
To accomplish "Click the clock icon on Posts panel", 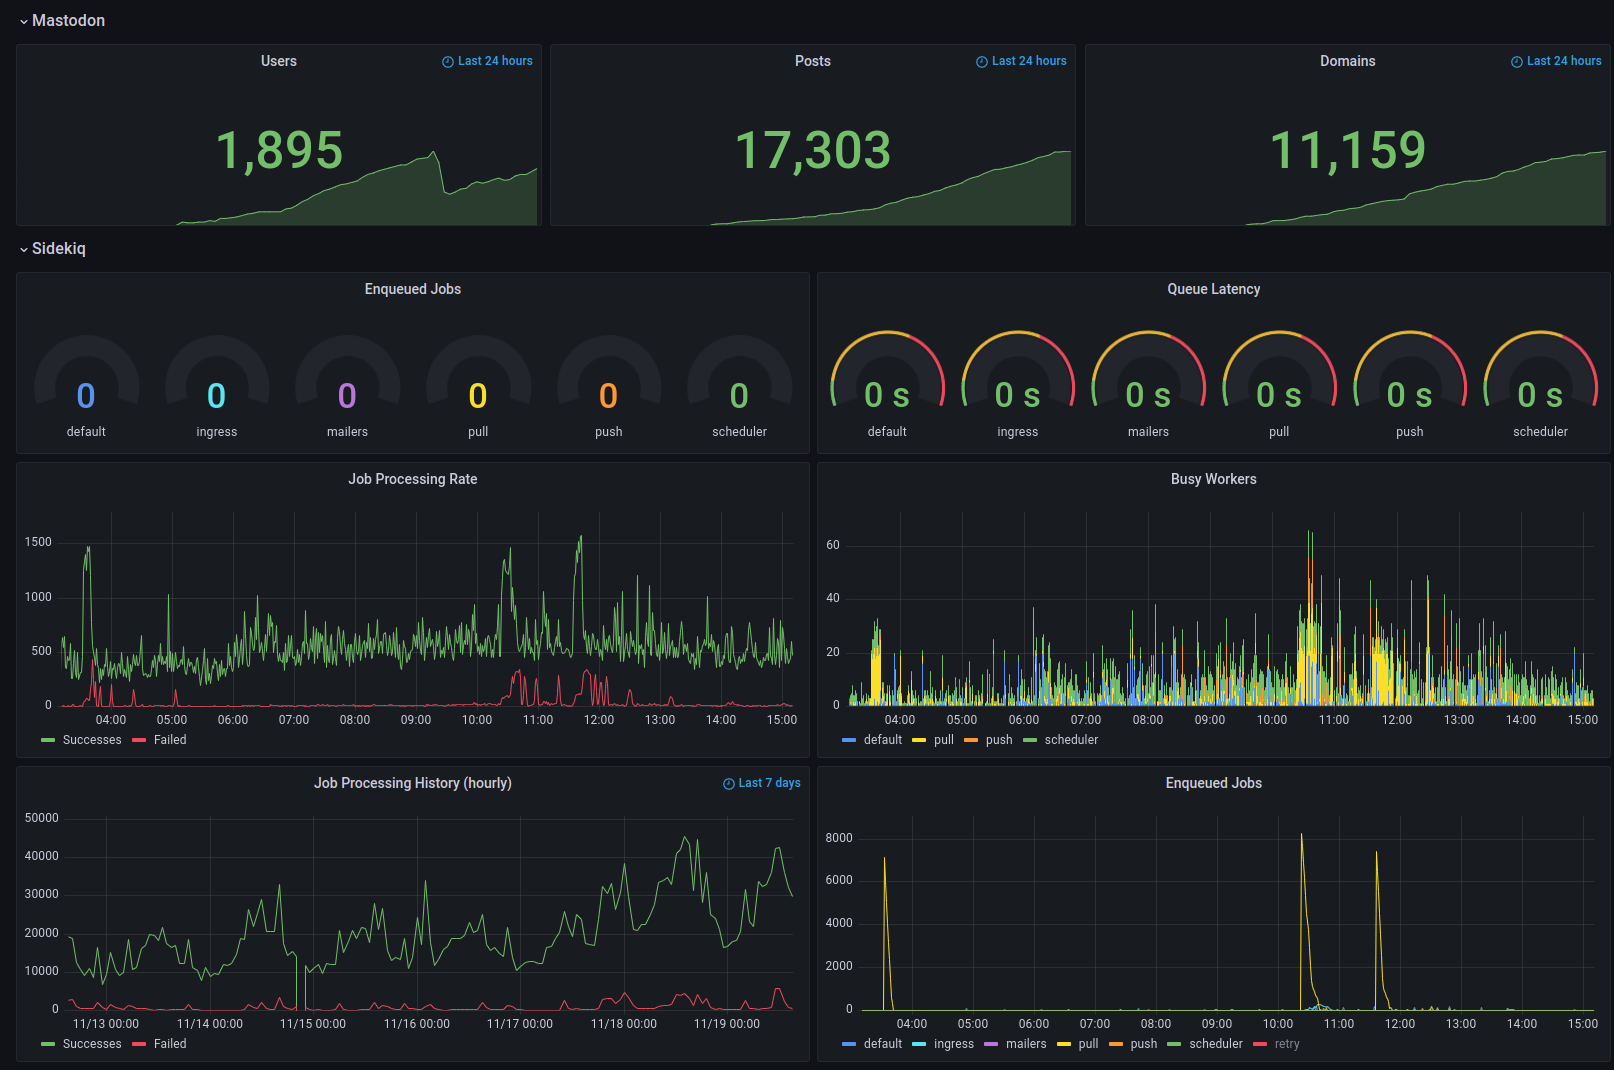I will 982,62.
